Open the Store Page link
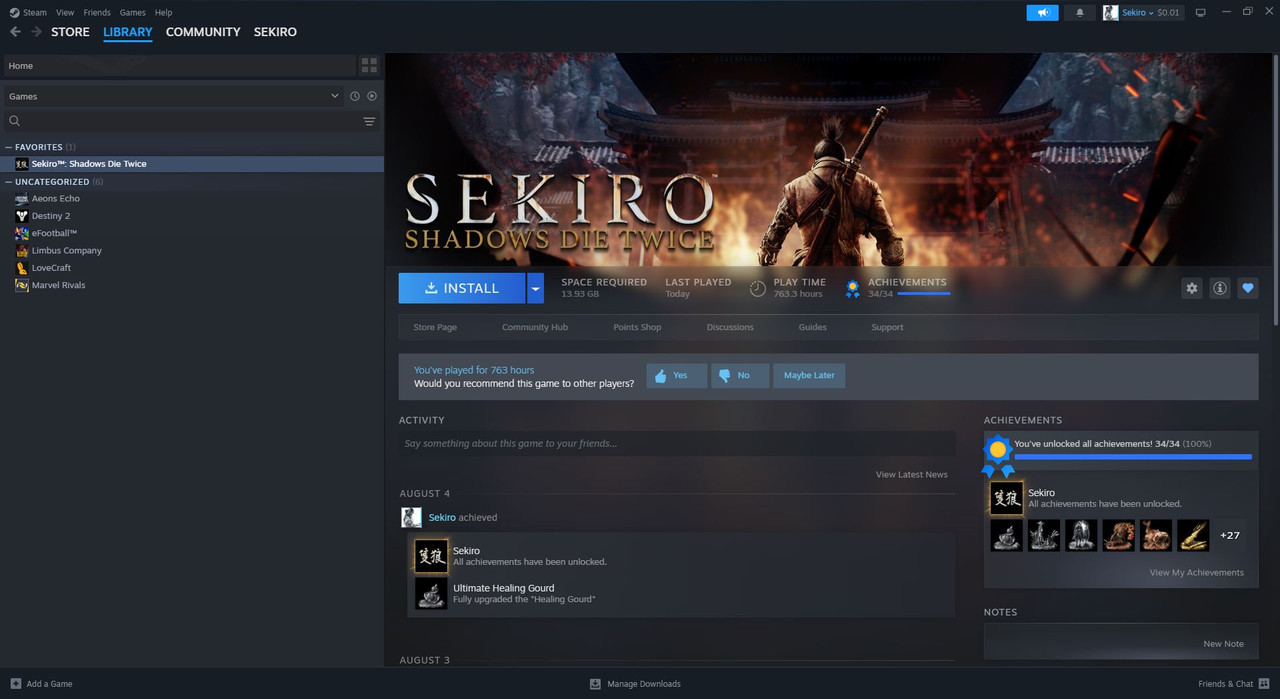 pyautogui.click(x=435, y=327)
